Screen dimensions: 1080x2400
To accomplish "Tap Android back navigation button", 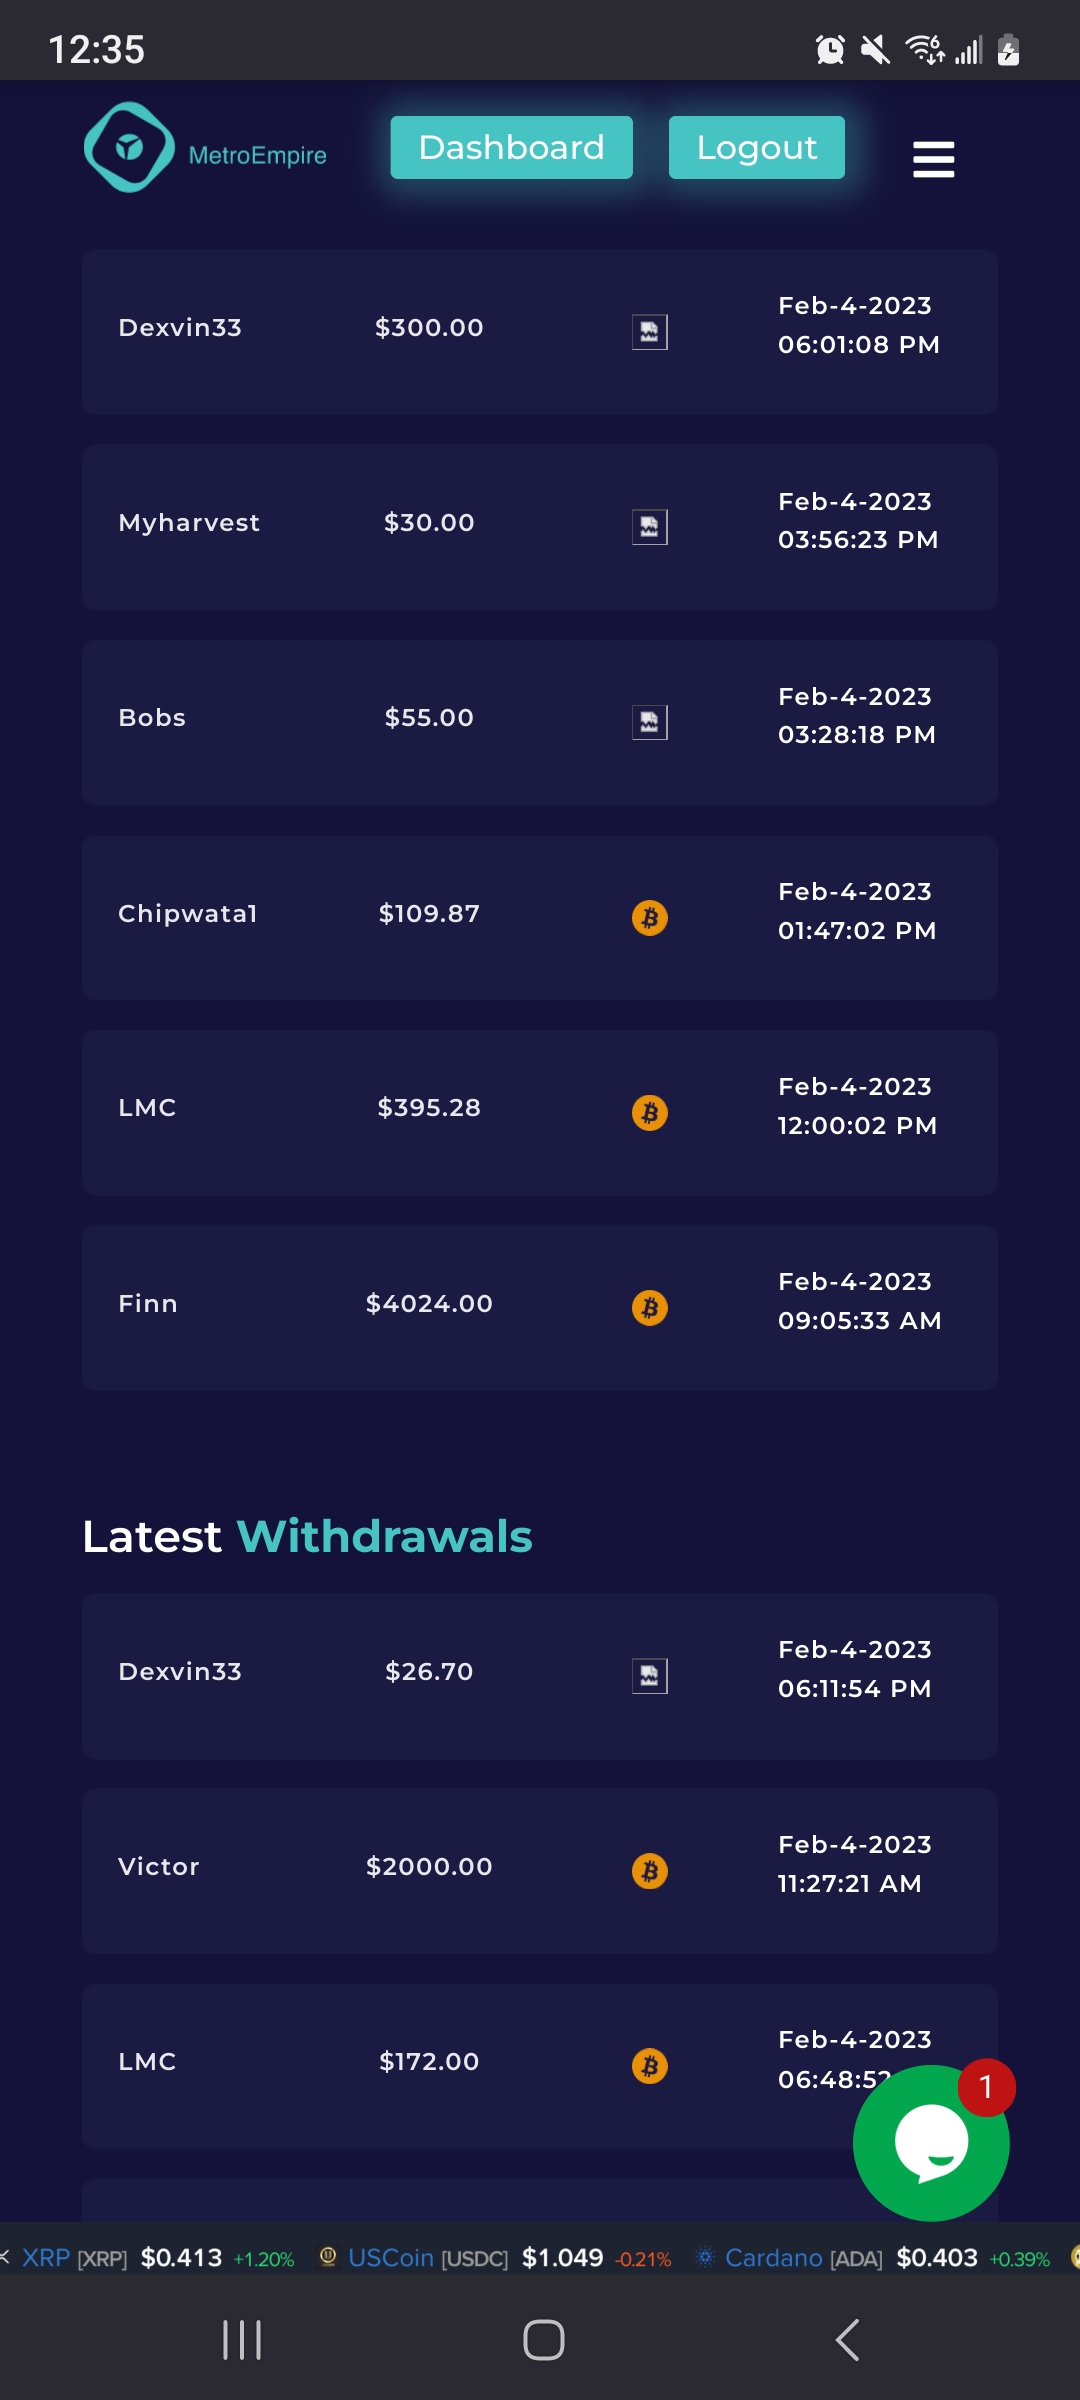I will 847,2340.
